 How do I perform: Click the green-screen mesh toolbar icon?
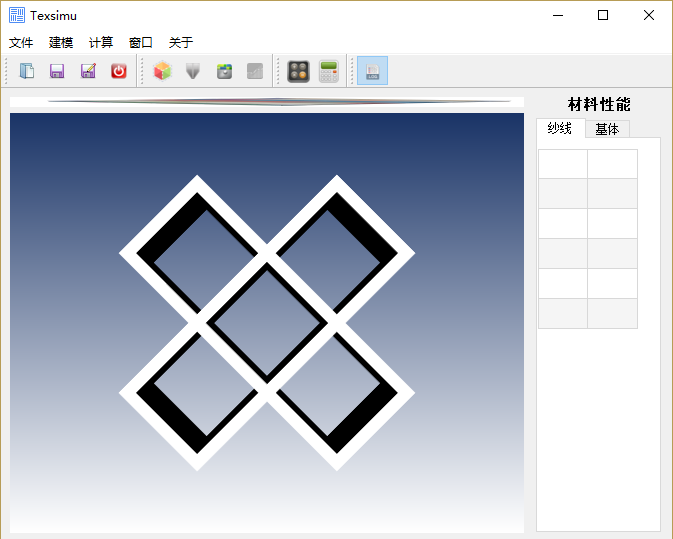pyautogui.click(x=225, y=71)
